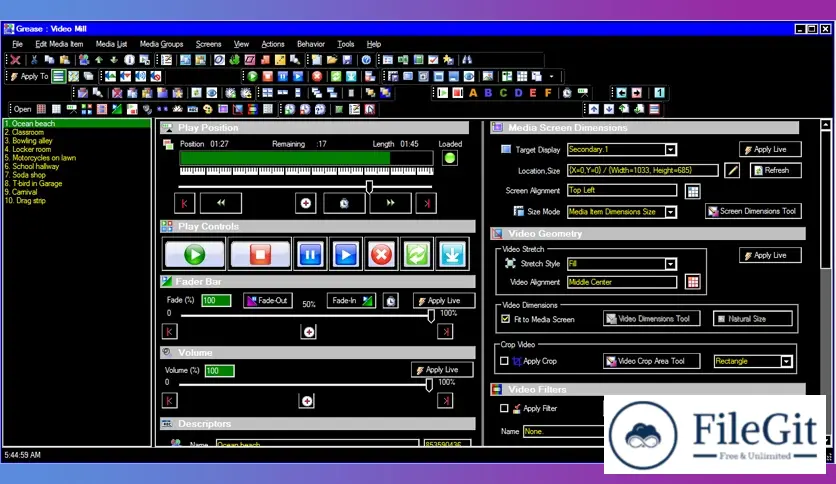Click the red X delete icon in the top toolbar
Screen dimensions: 836x484
point(15,60)
